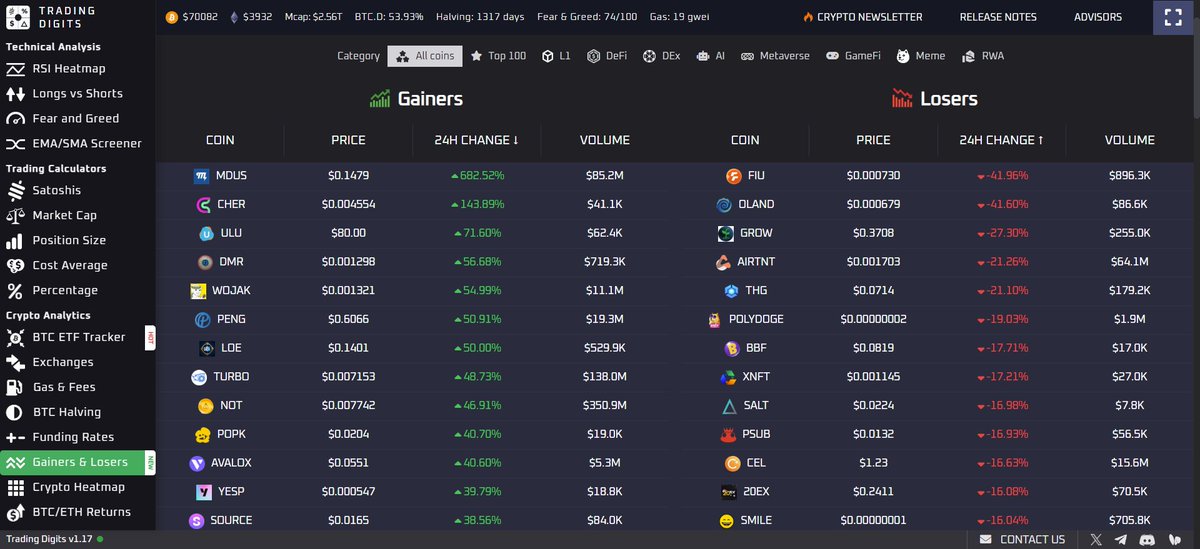Open BTC Halving page
Viewport: 1200px width, 549px height.
coord(54,412)
